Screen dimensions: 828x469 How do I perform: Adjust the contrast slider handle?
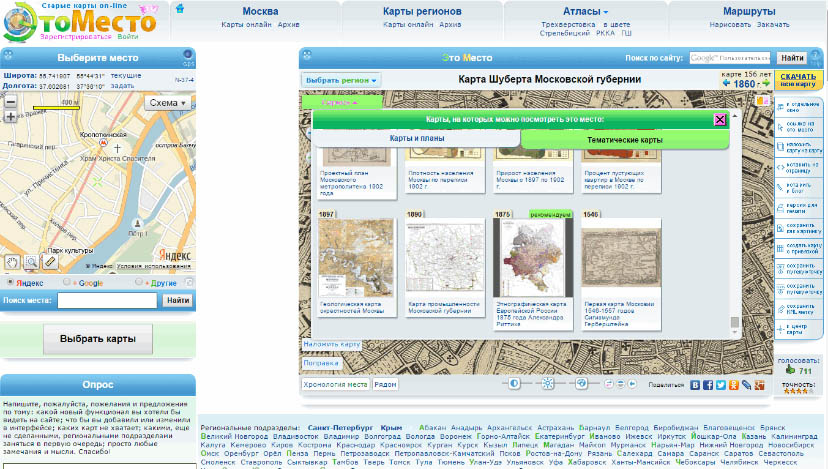(x=514, y=383)
